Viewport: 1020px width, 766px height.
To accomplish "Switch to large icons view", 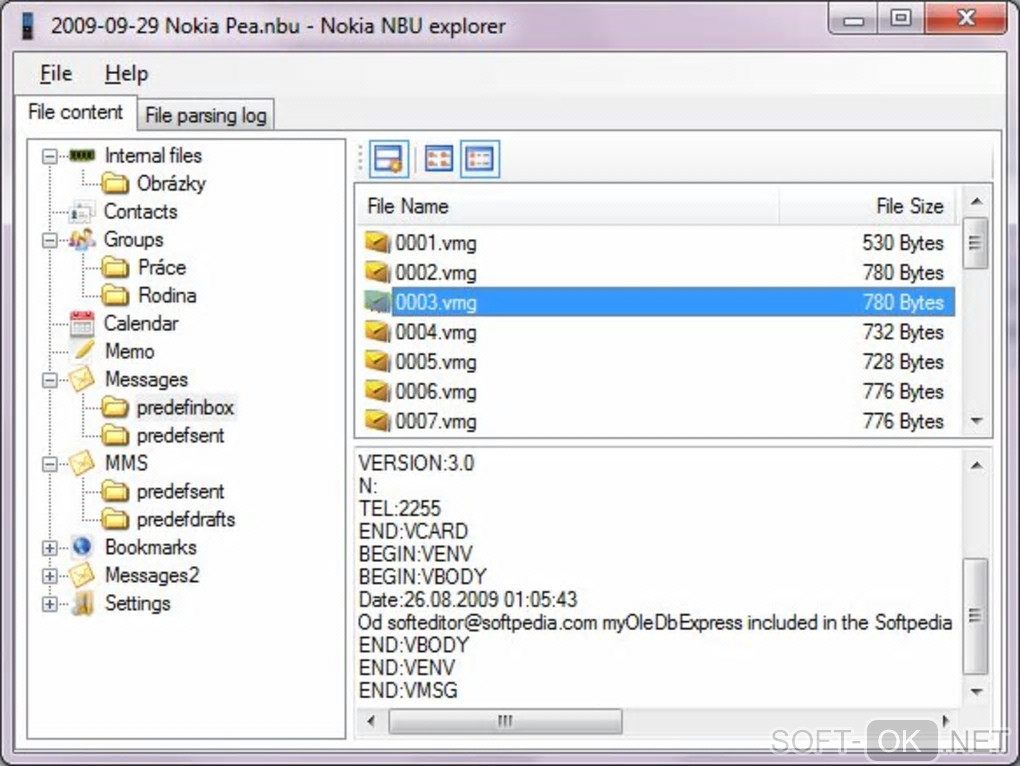I will 438,159.
